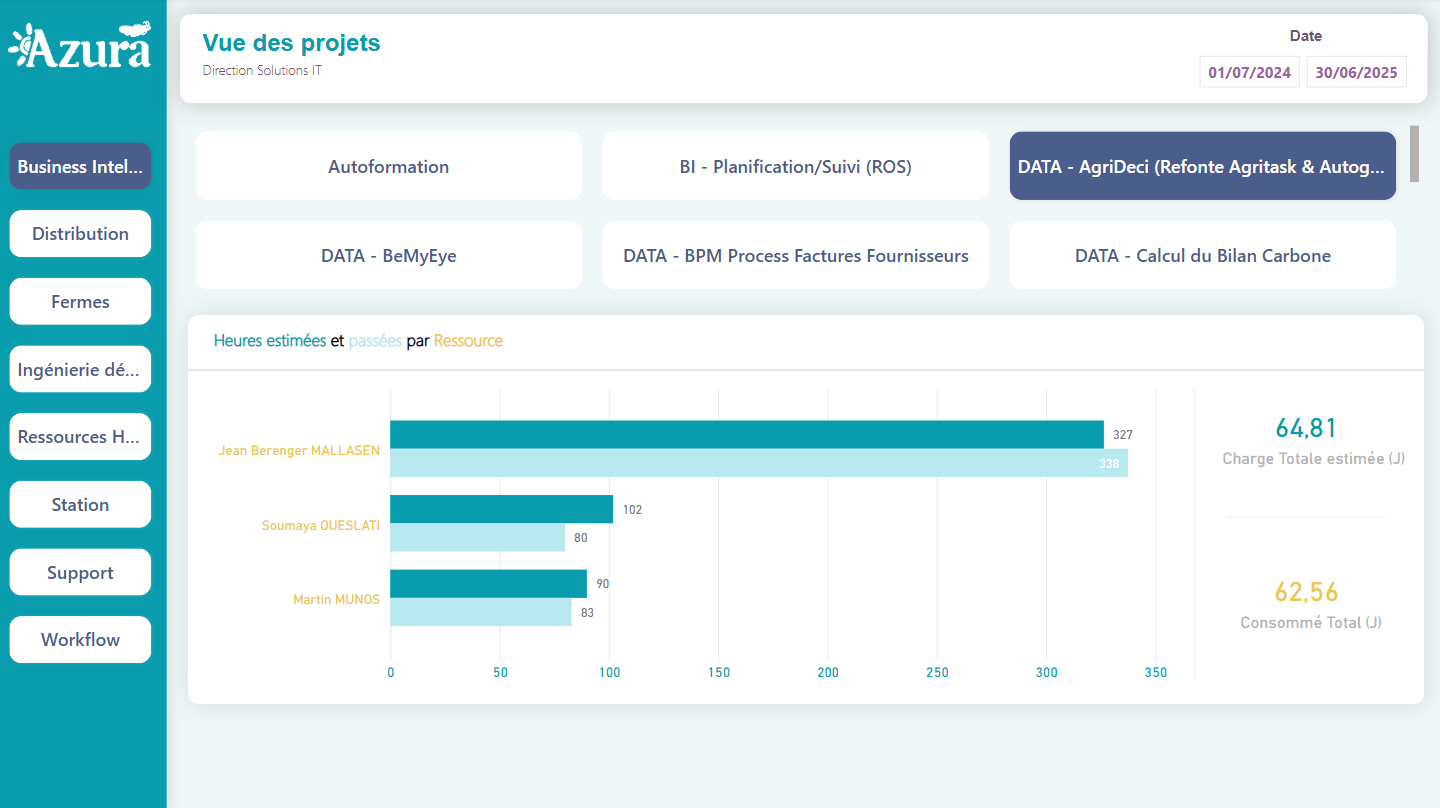Select DATA - BPM Process Factures Fournisseurs

pos(795,256)
